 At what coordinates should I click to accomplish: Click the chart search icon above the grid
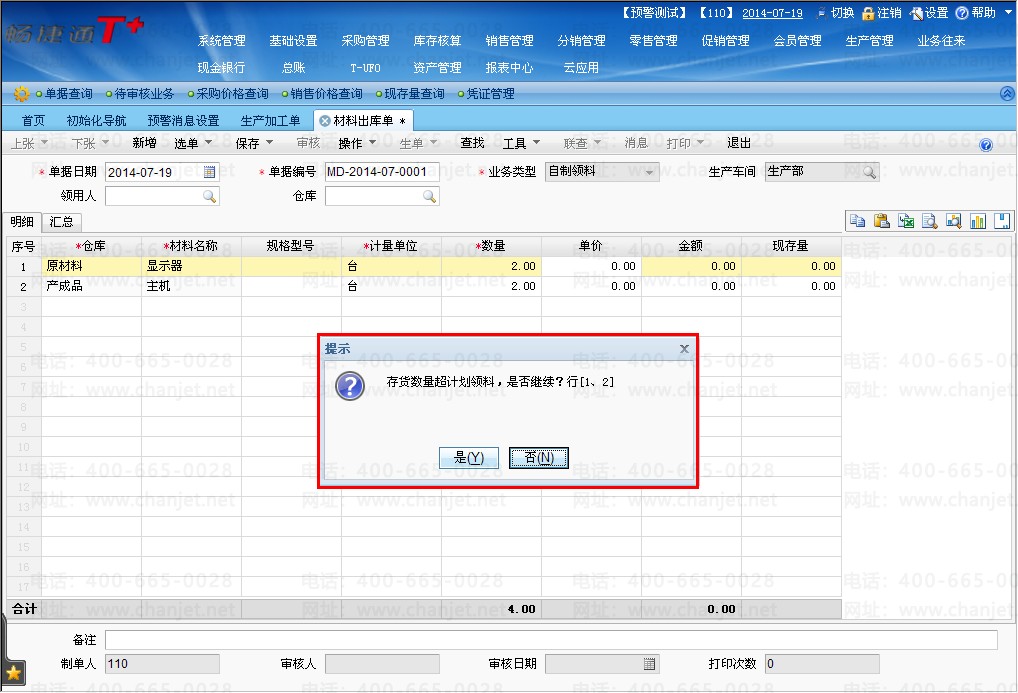(x=954, y=221)
